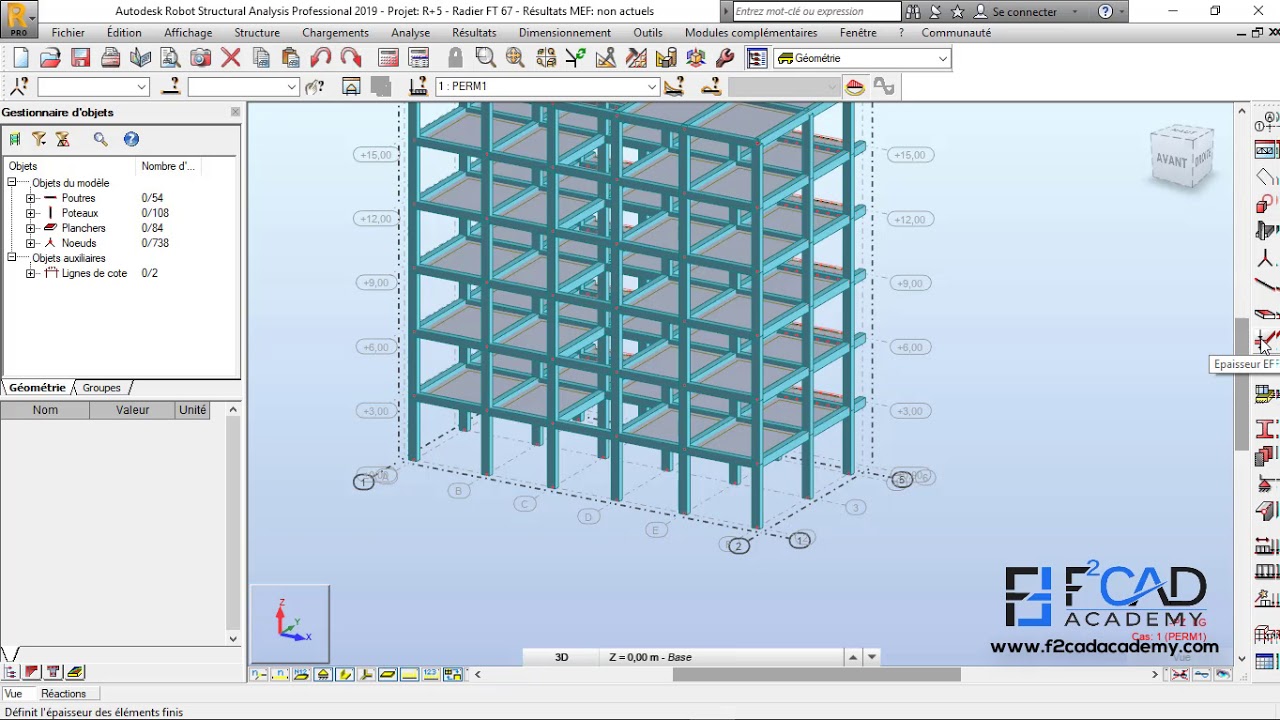
Task: Open the node selection dropdown list
Action: [x=142, y=87]
